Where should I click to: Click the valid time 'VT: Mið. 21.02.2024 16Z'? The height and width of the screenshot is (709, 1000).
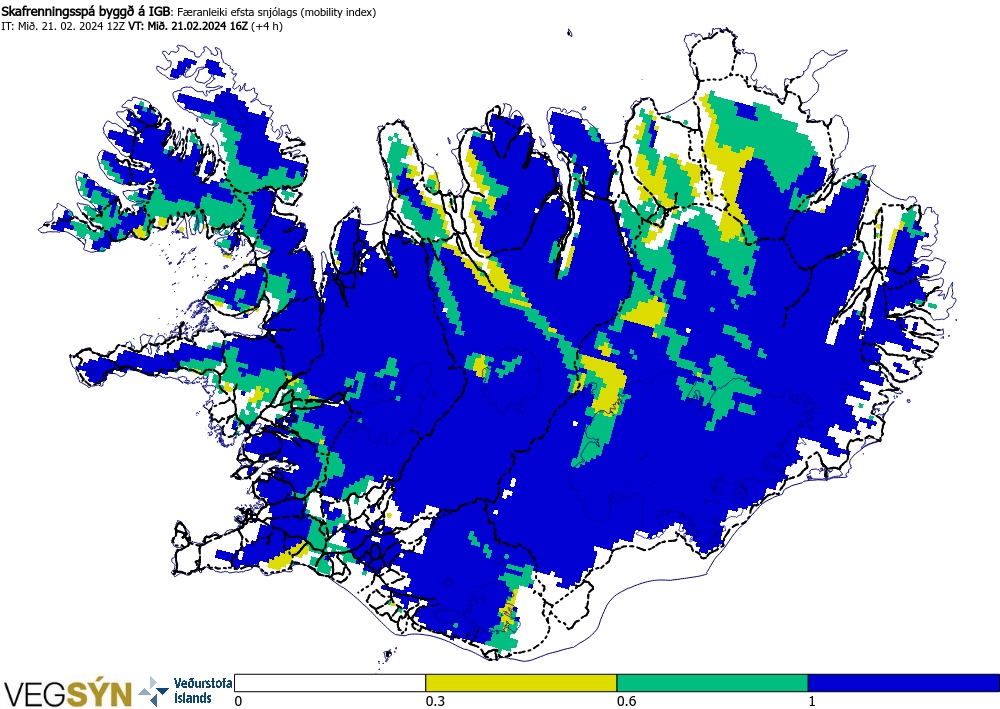point(188,26)
